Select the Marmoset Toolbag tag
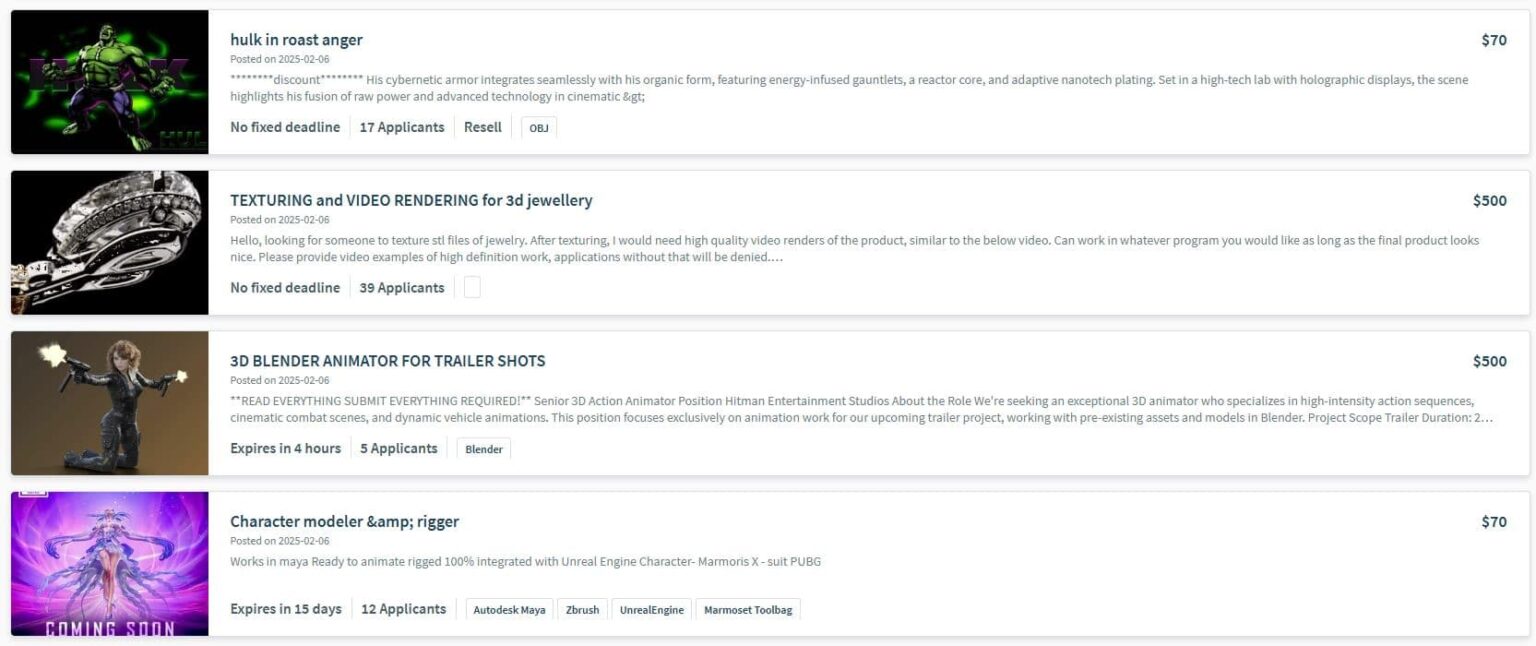 748,610
